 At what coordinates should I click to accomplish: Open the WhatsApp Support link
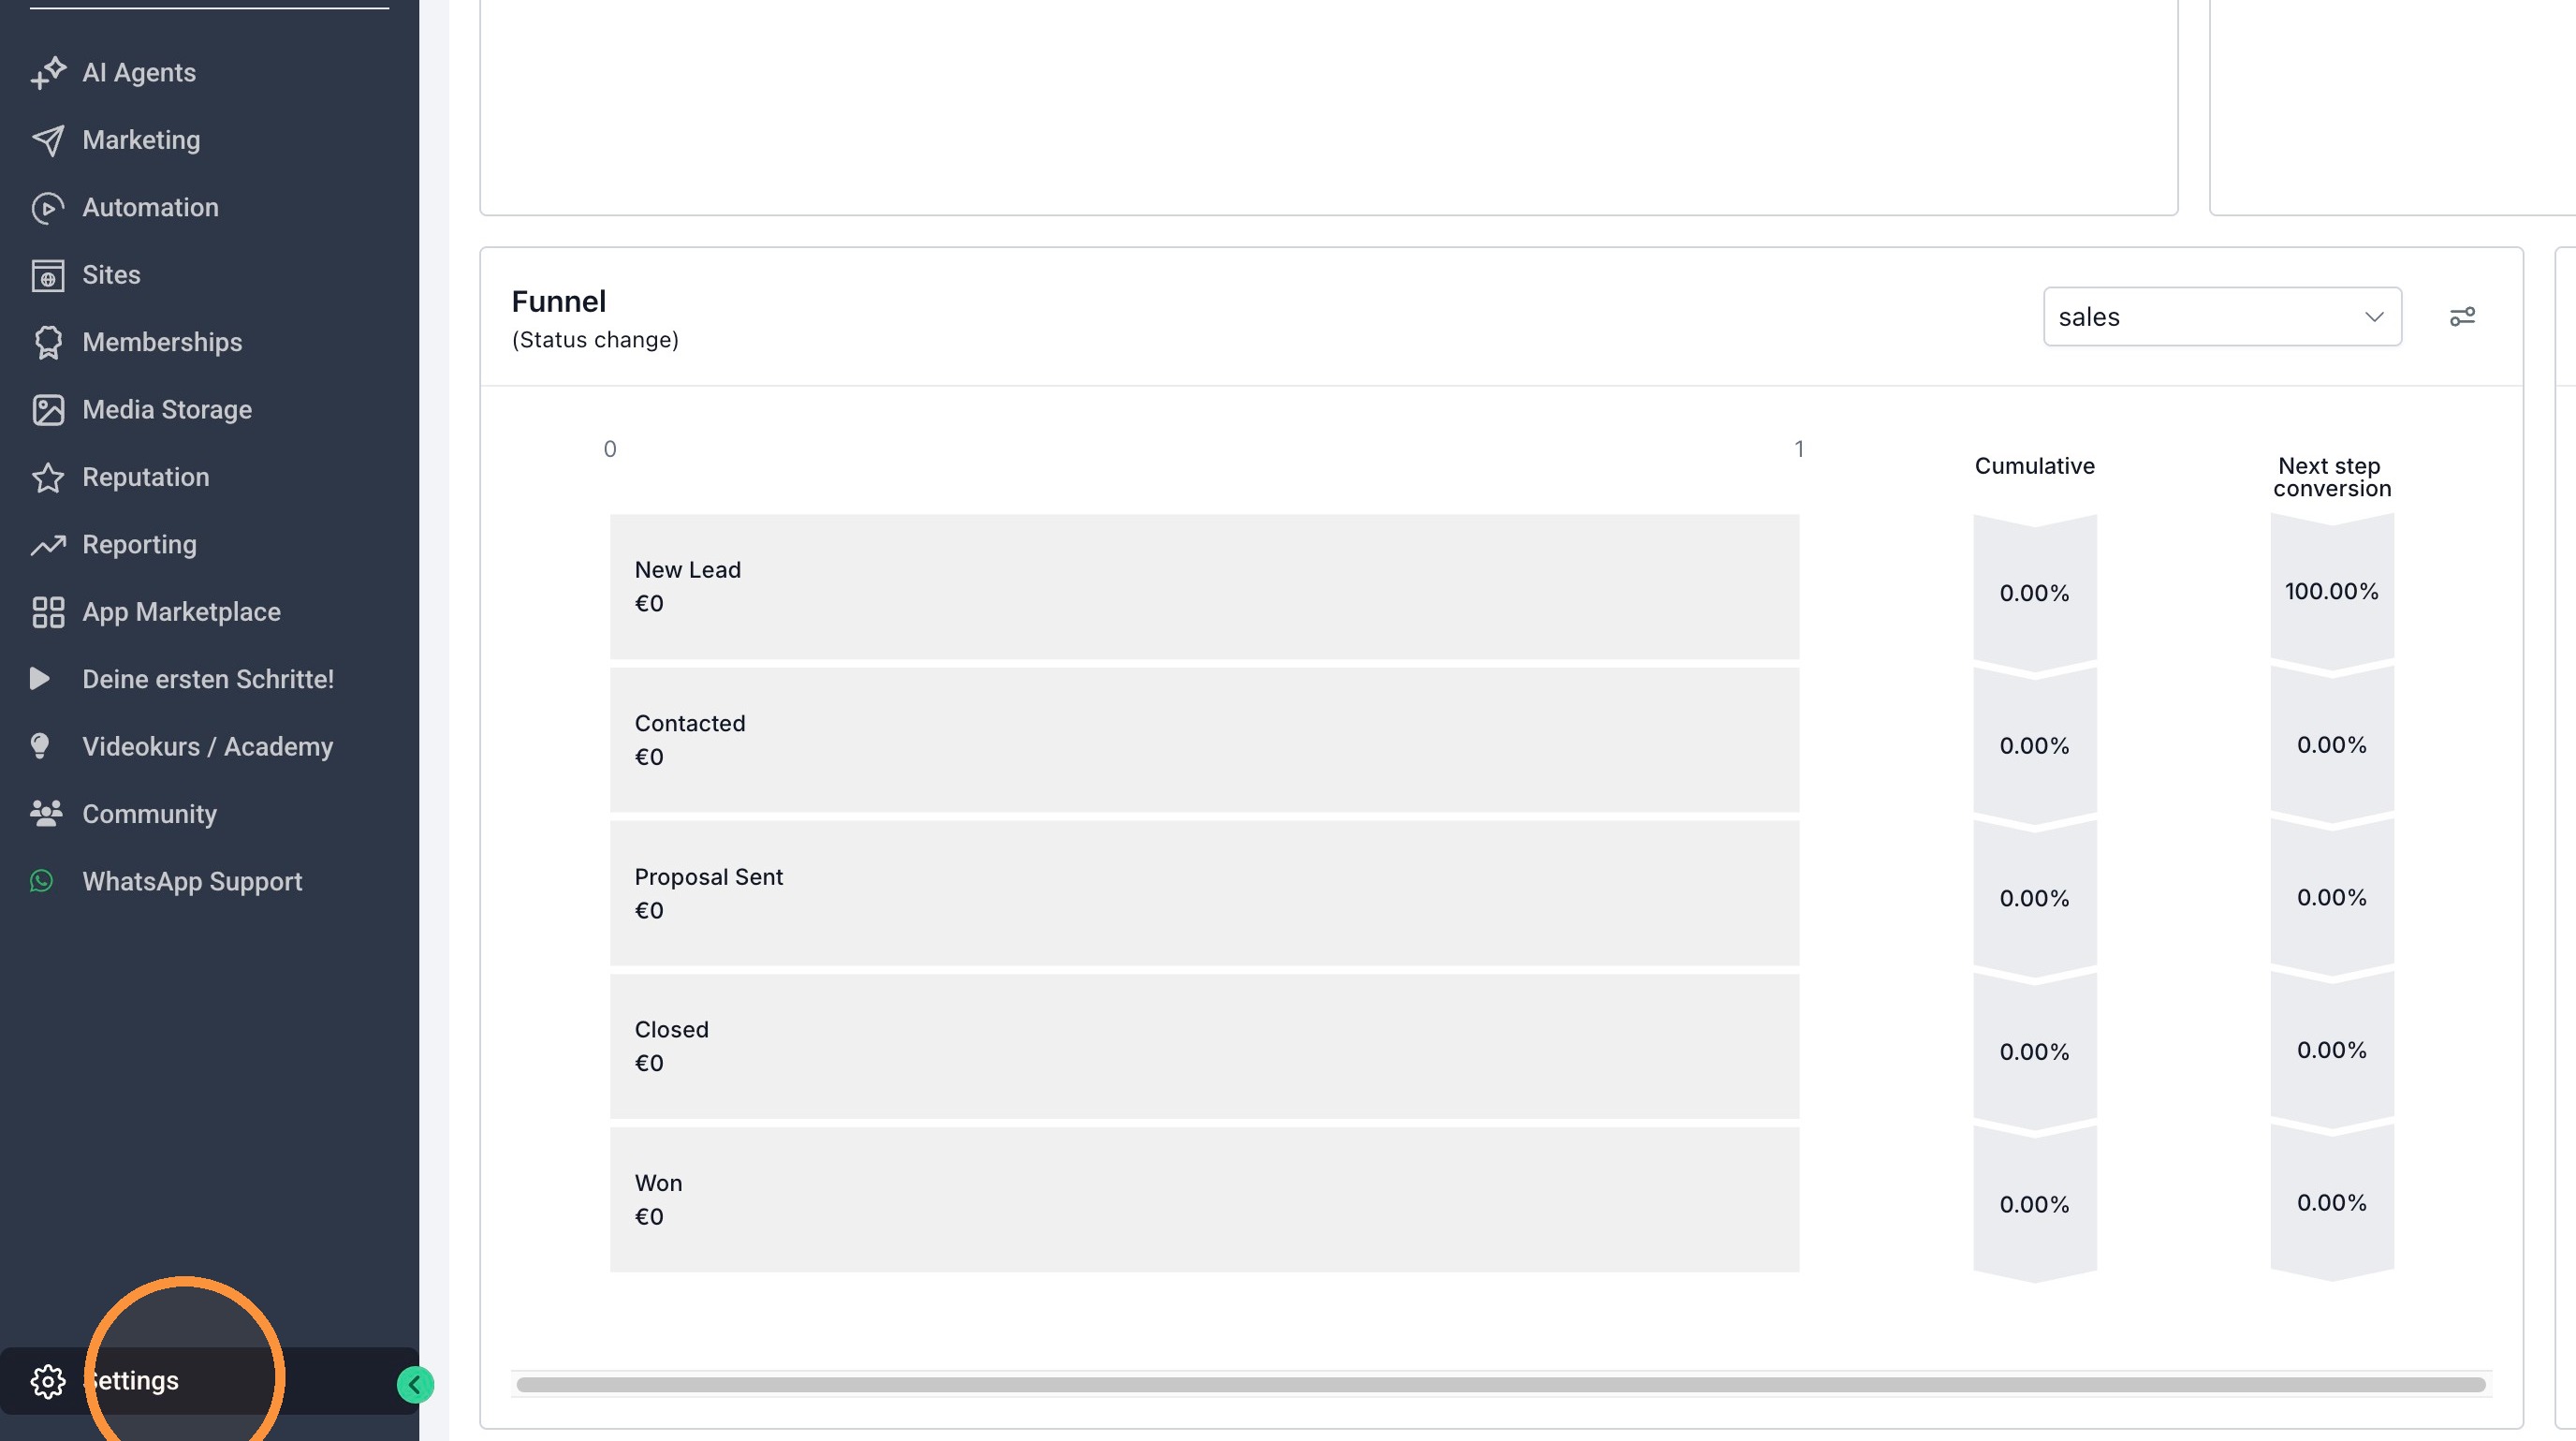192,881
